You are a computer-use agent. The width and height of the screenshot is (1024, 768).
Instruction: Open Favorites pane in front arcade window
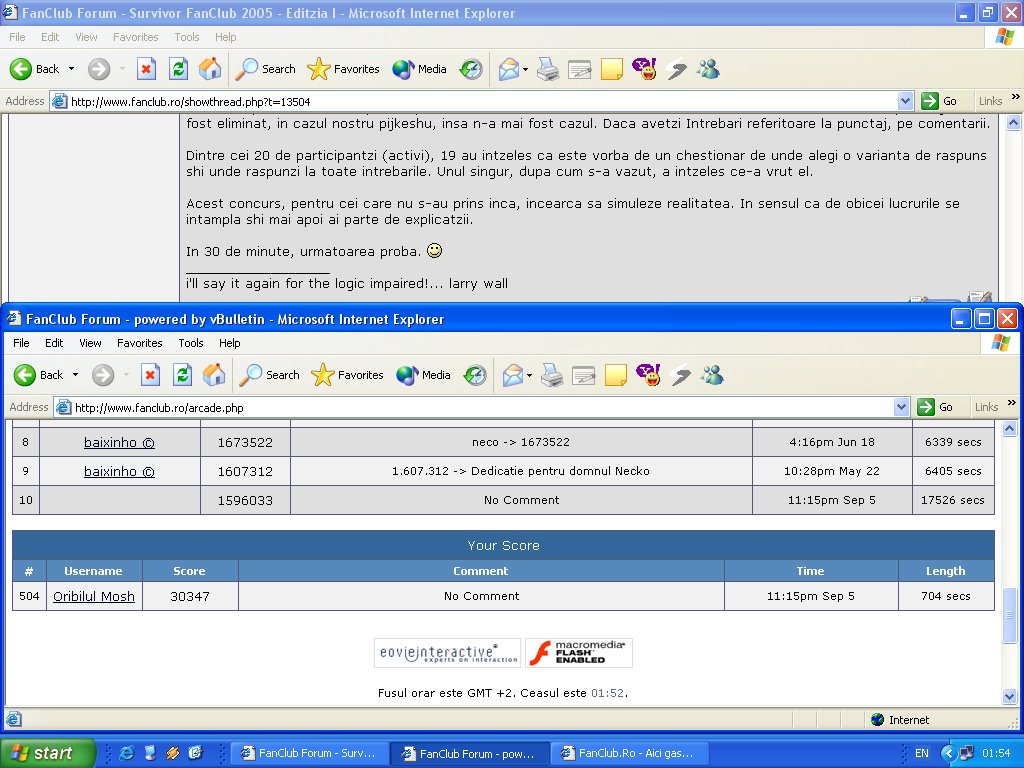click(347, 375)
